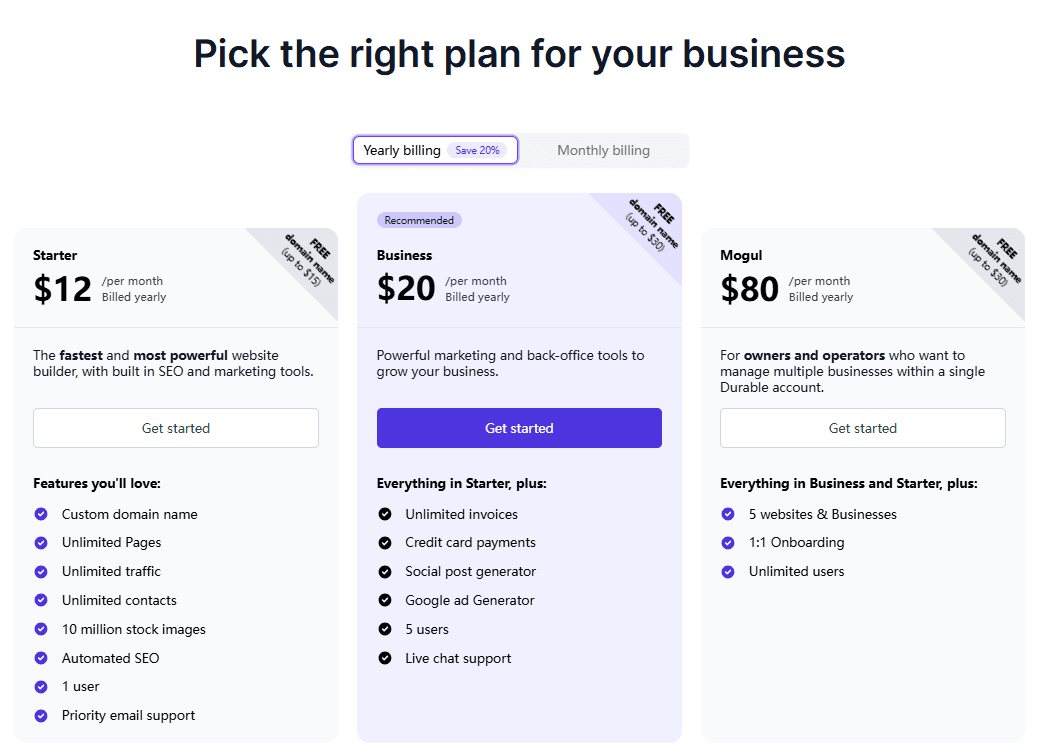Click the Recommended badge on Business plan
The image size is (1038, 754).
tap(419, 220)
